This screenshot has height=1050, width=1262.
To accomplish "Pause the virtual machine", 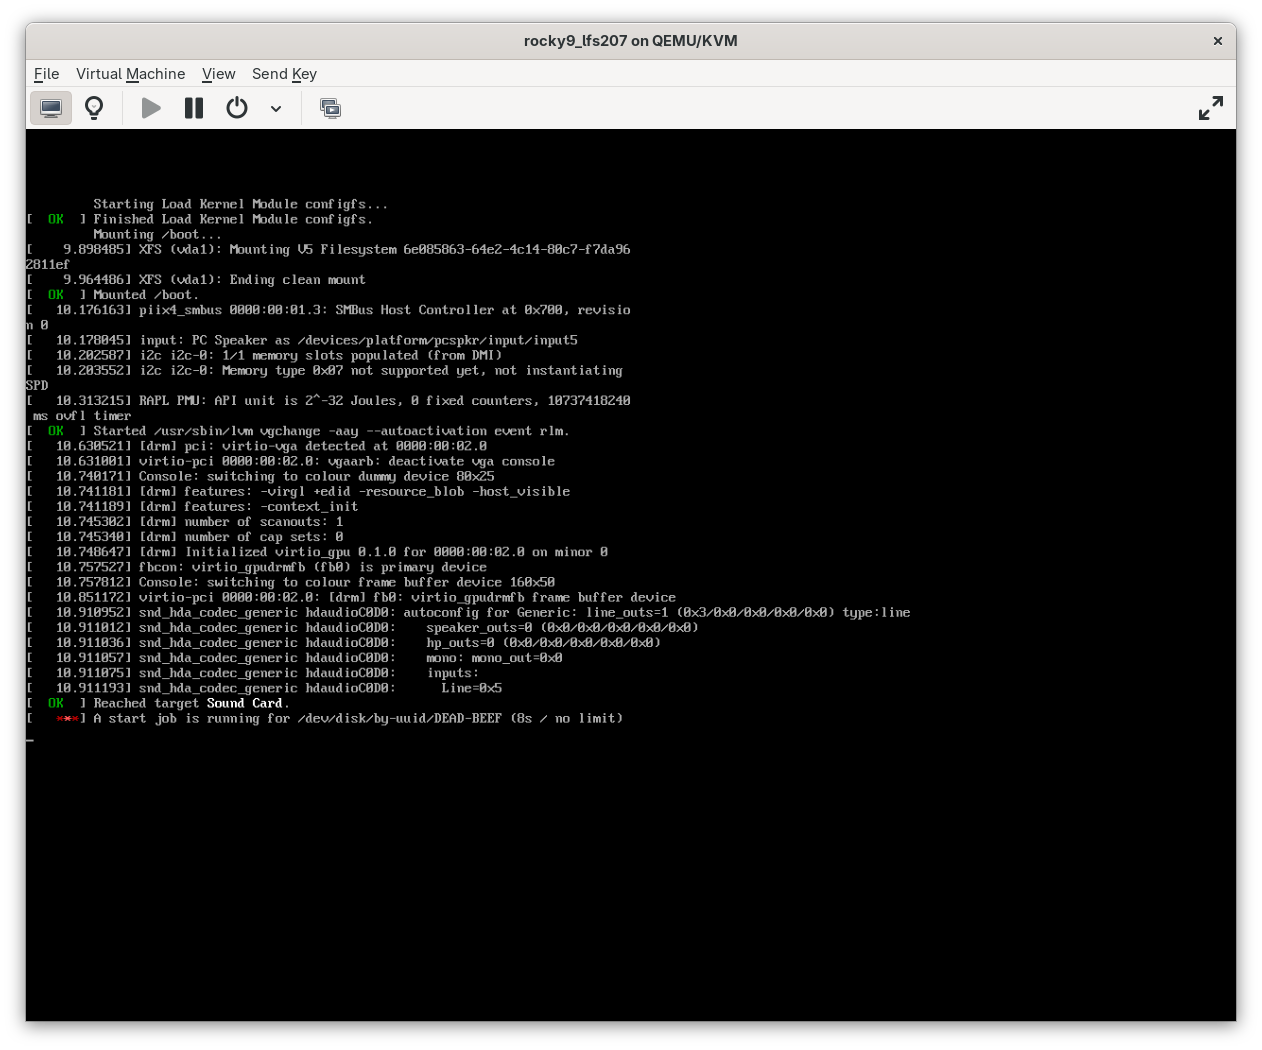I will [x=193, y=107].
